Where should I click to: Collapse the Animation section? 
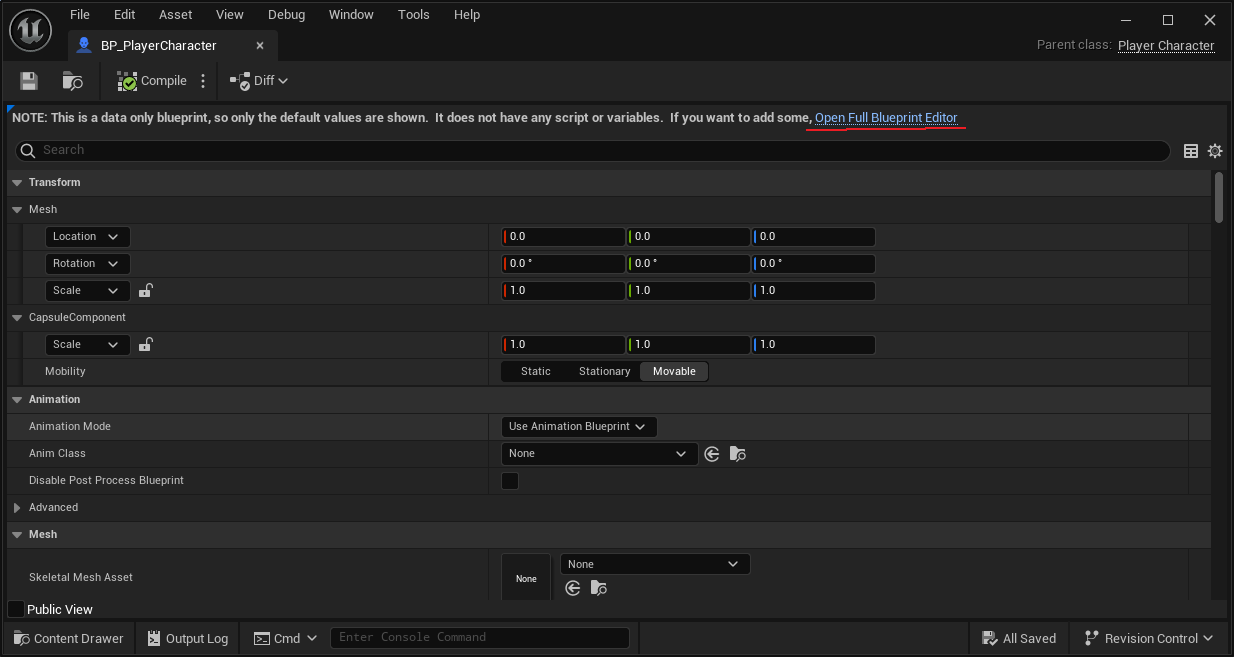point(17,399)
